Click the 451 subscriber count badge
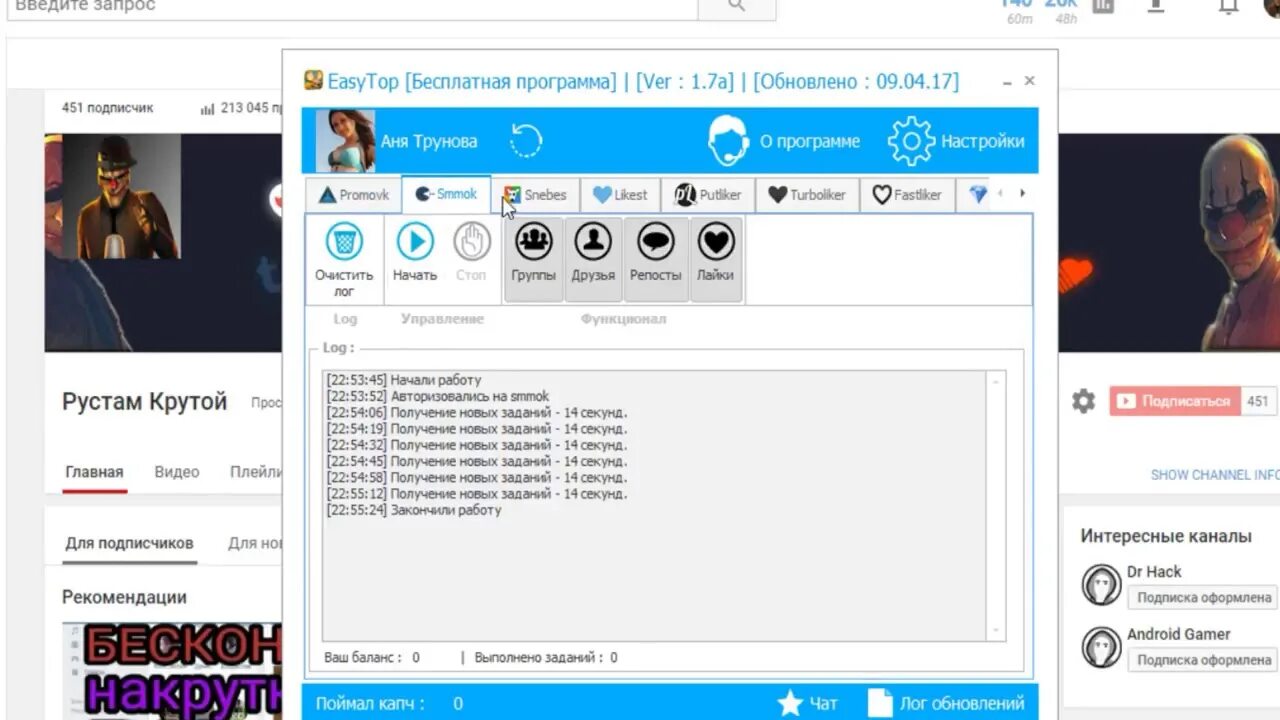 (1257, 401)
